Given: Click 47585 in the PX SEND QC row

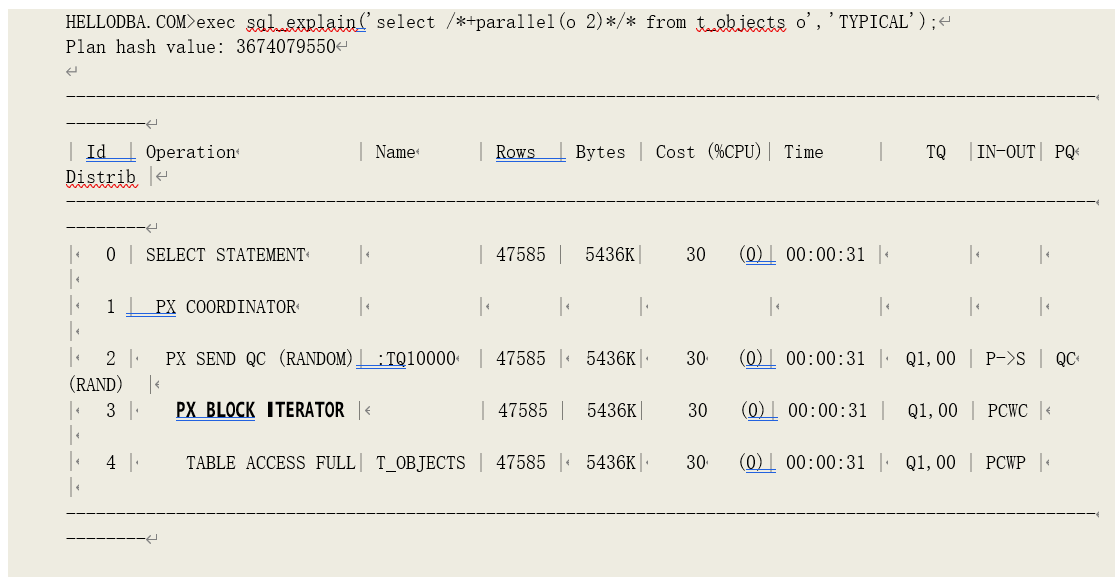Looking at the screenshot, I should click(x=521, y=359).
